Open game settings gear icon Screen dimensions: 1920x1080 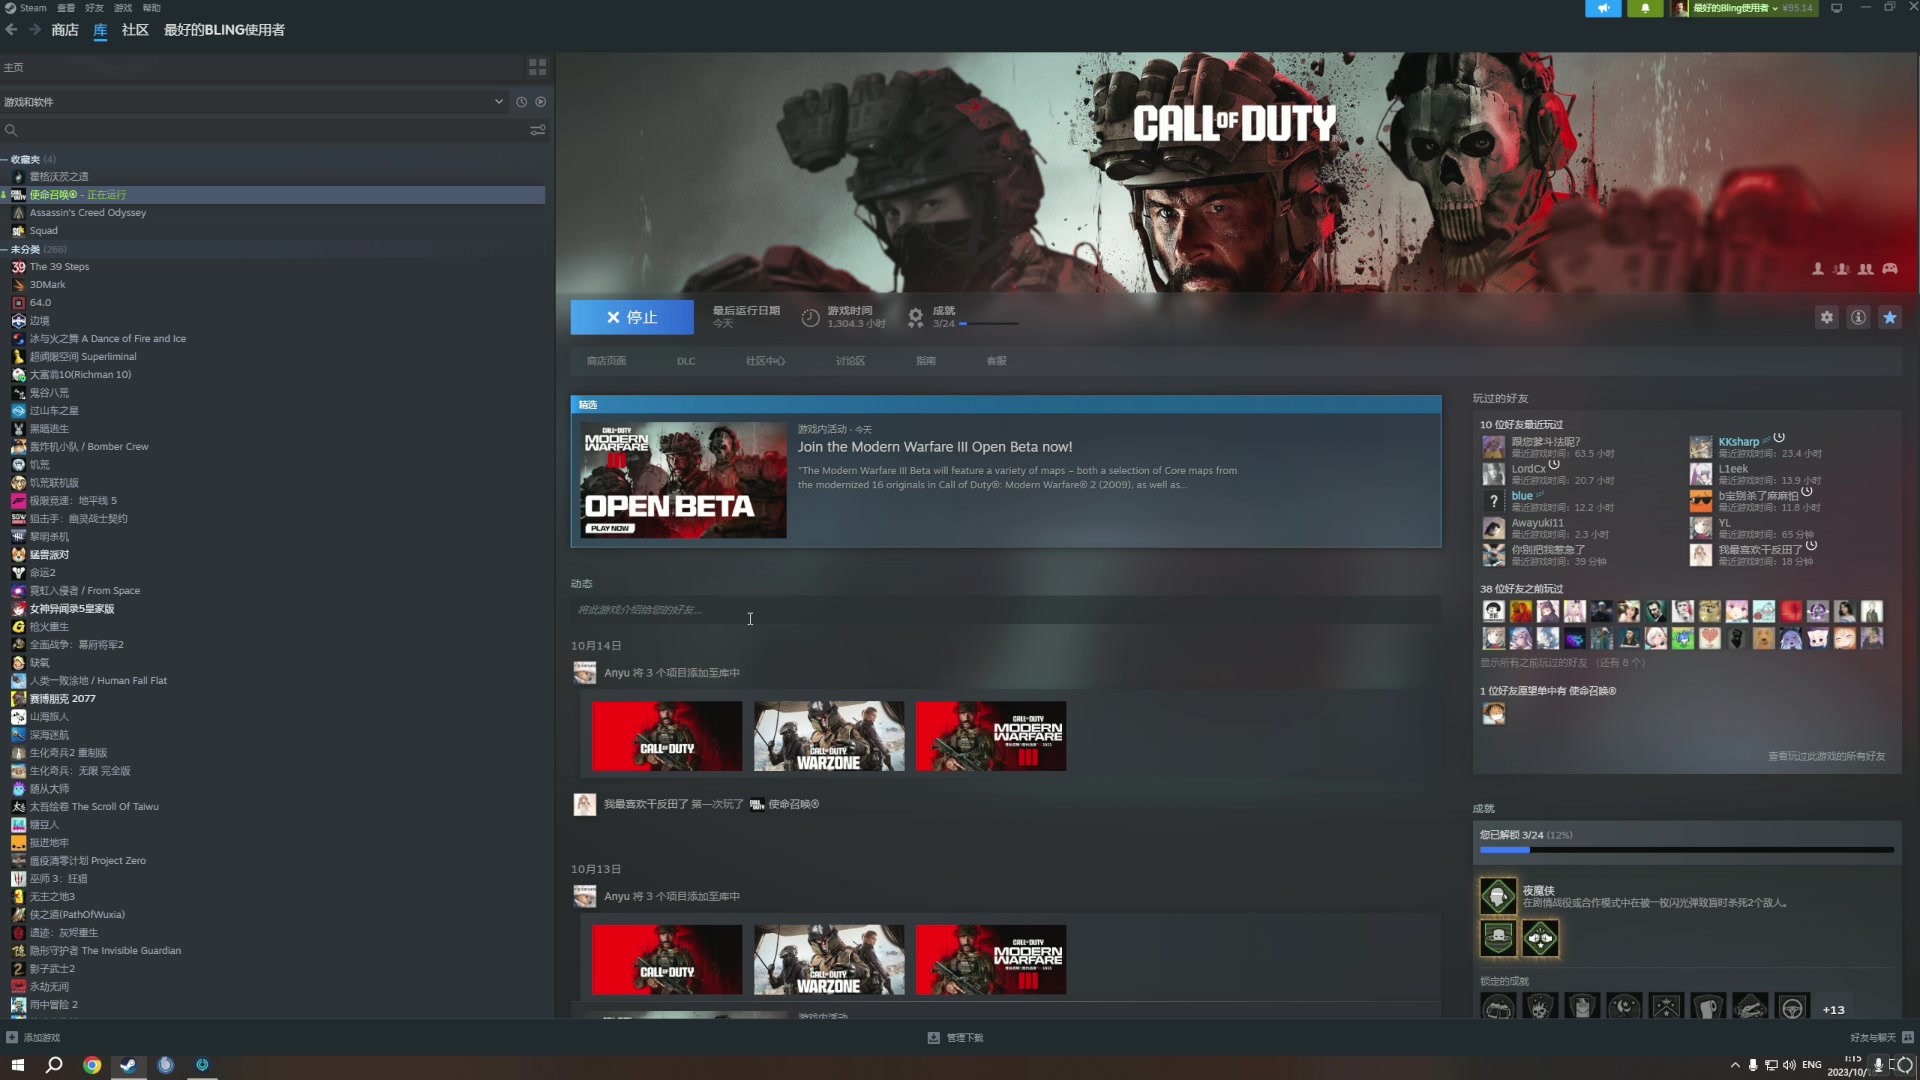1827,317
